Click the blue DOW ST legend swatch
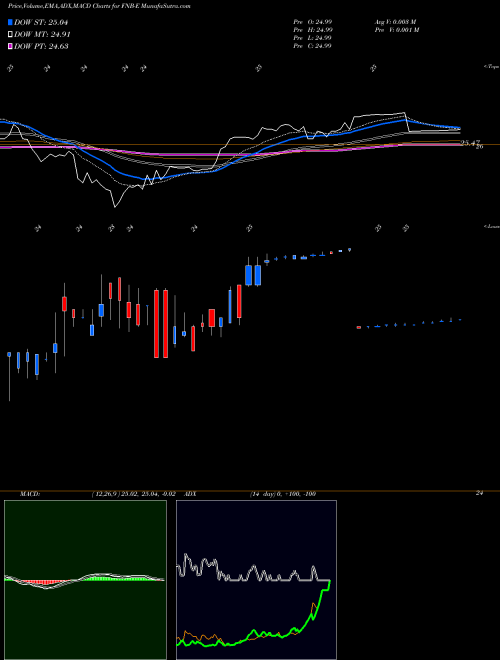The width and height of the screenshot is (500, 660). pyautogui.click(x=10, y=22)
